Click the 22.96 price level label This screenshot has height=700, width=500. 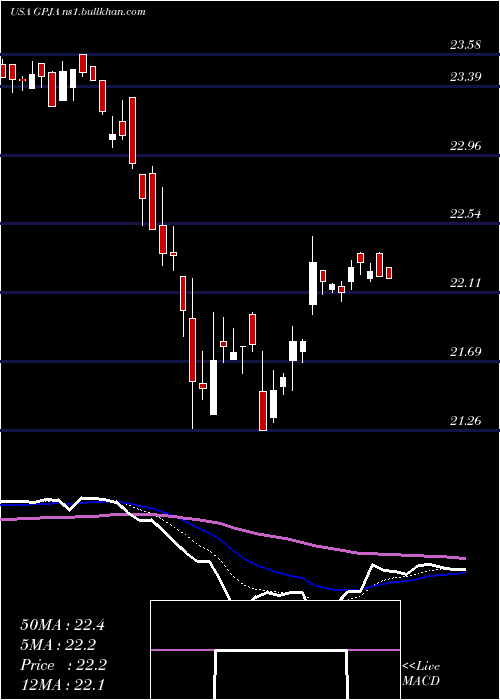[466, 146]
